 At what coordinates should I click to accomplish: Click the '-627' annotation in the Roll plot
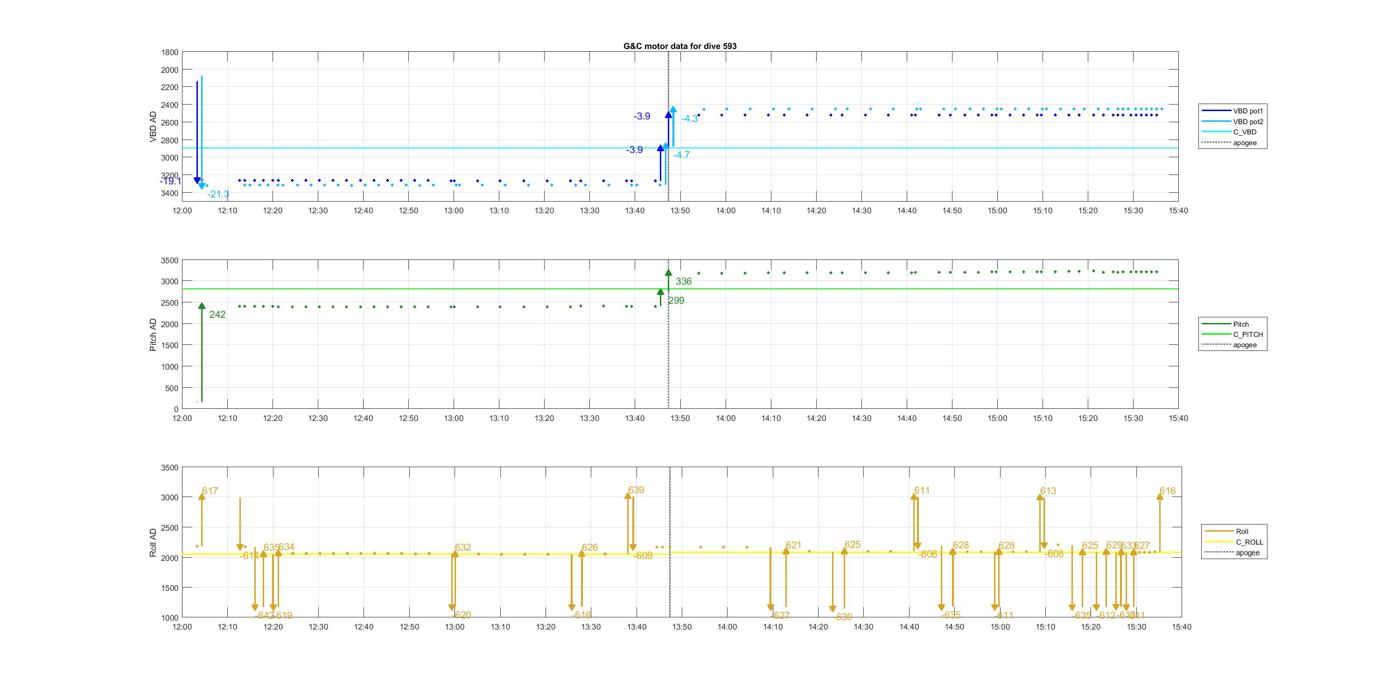(779, 615)
